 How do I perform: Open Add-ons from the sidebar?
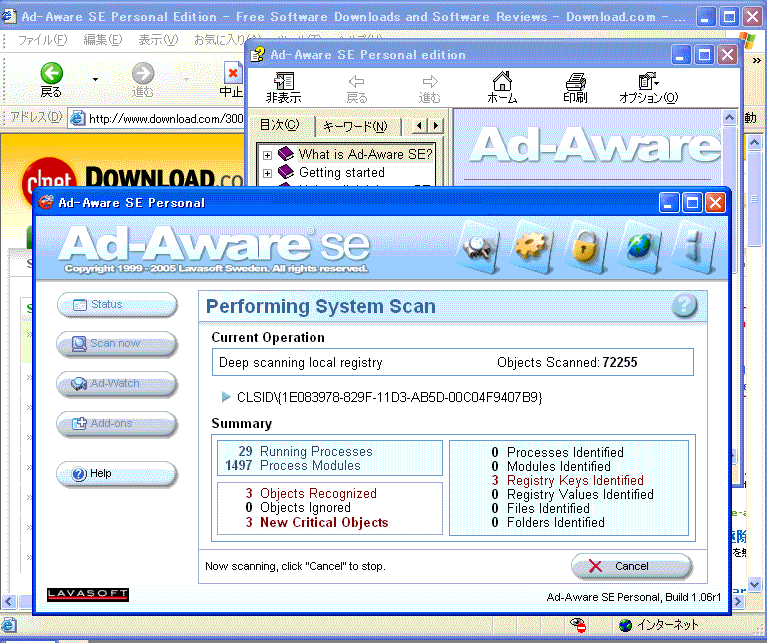tap(116, 424)
